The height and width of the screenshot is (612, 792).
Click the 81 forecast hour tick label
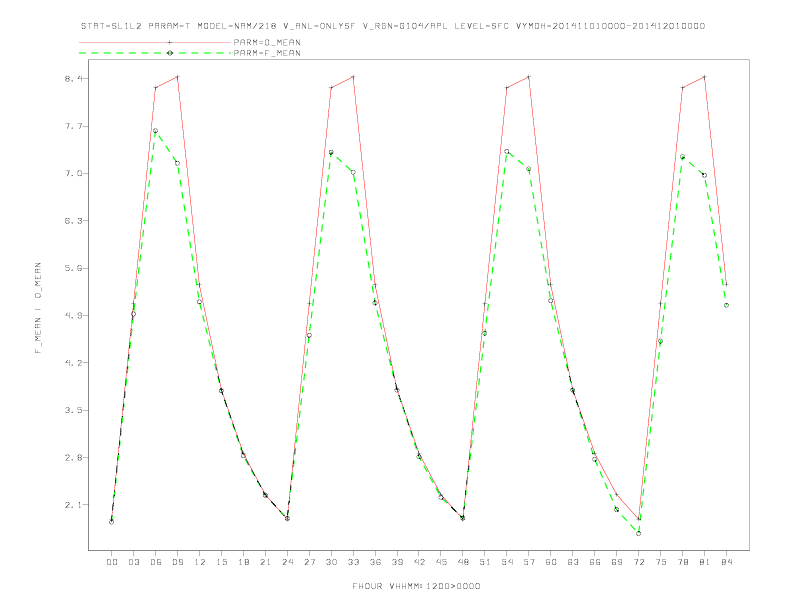pyautogui.click(x=705, y=562)
